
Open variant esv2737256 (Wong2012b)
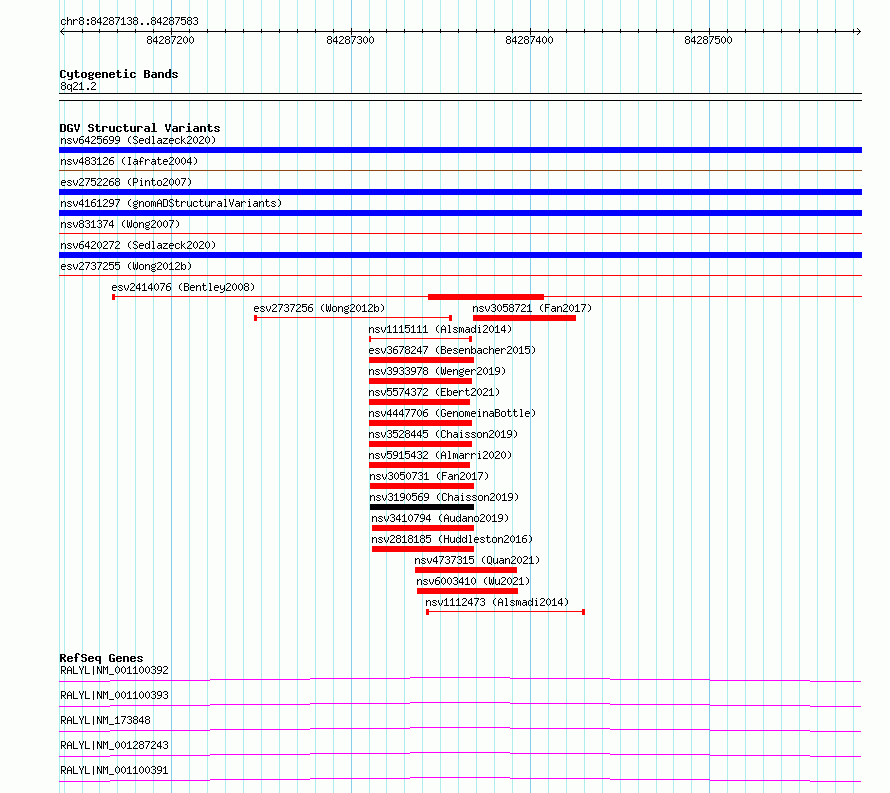(x=319, y=308)
